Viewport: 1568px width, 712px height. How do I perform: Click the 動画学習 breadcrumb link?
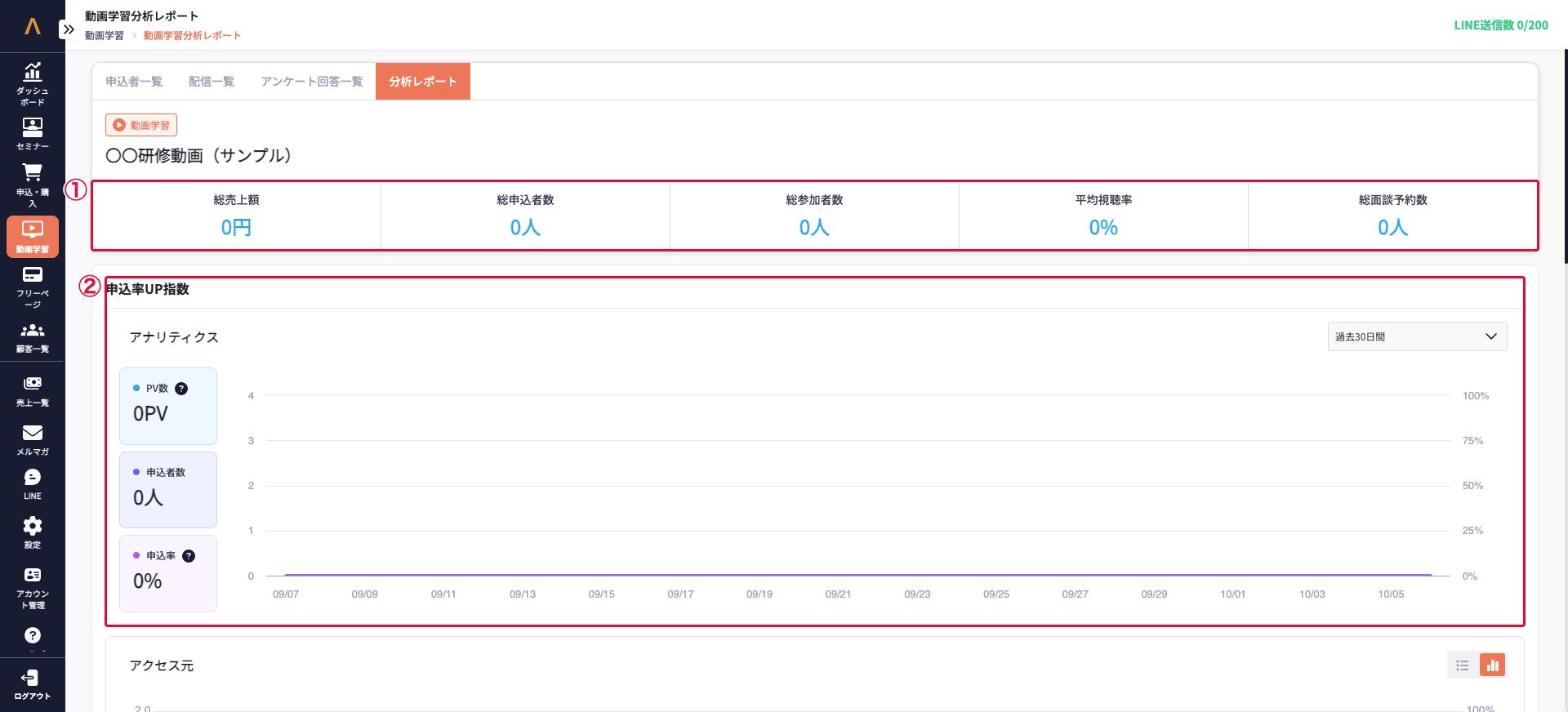pos(104,36)
